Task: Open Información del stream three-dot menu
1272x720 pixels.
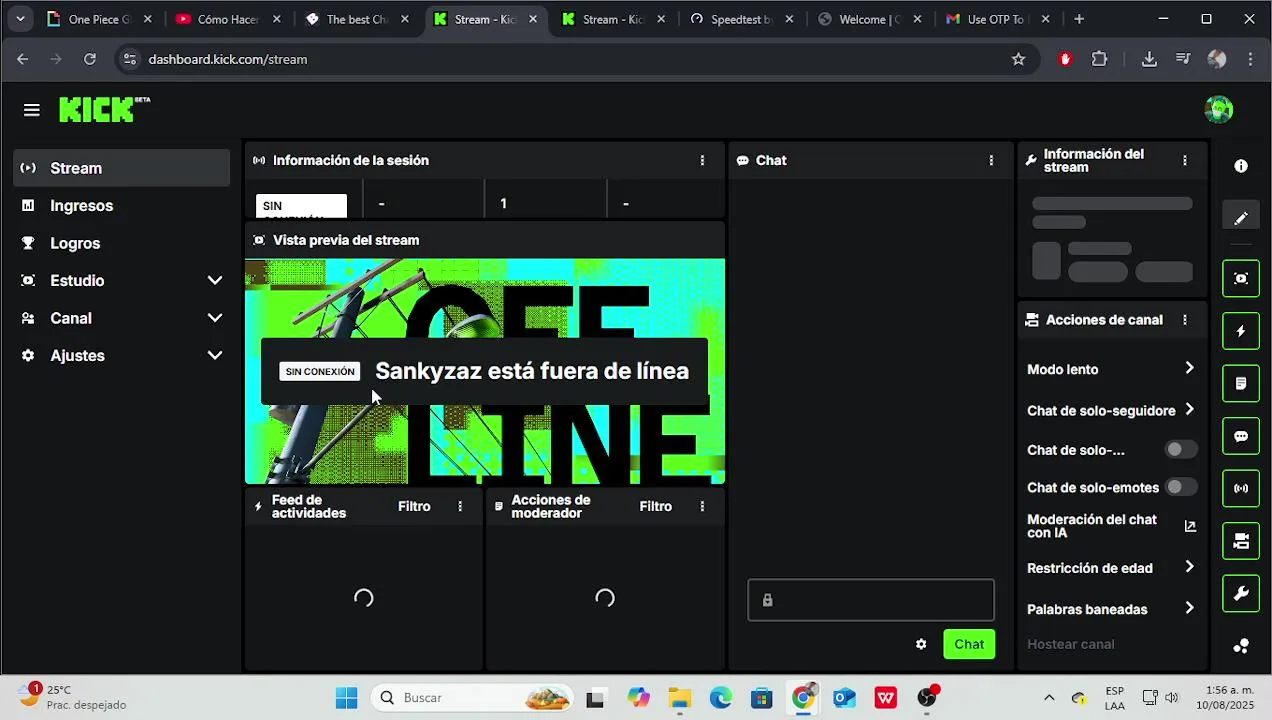Action: click(x=1185, y=160)
